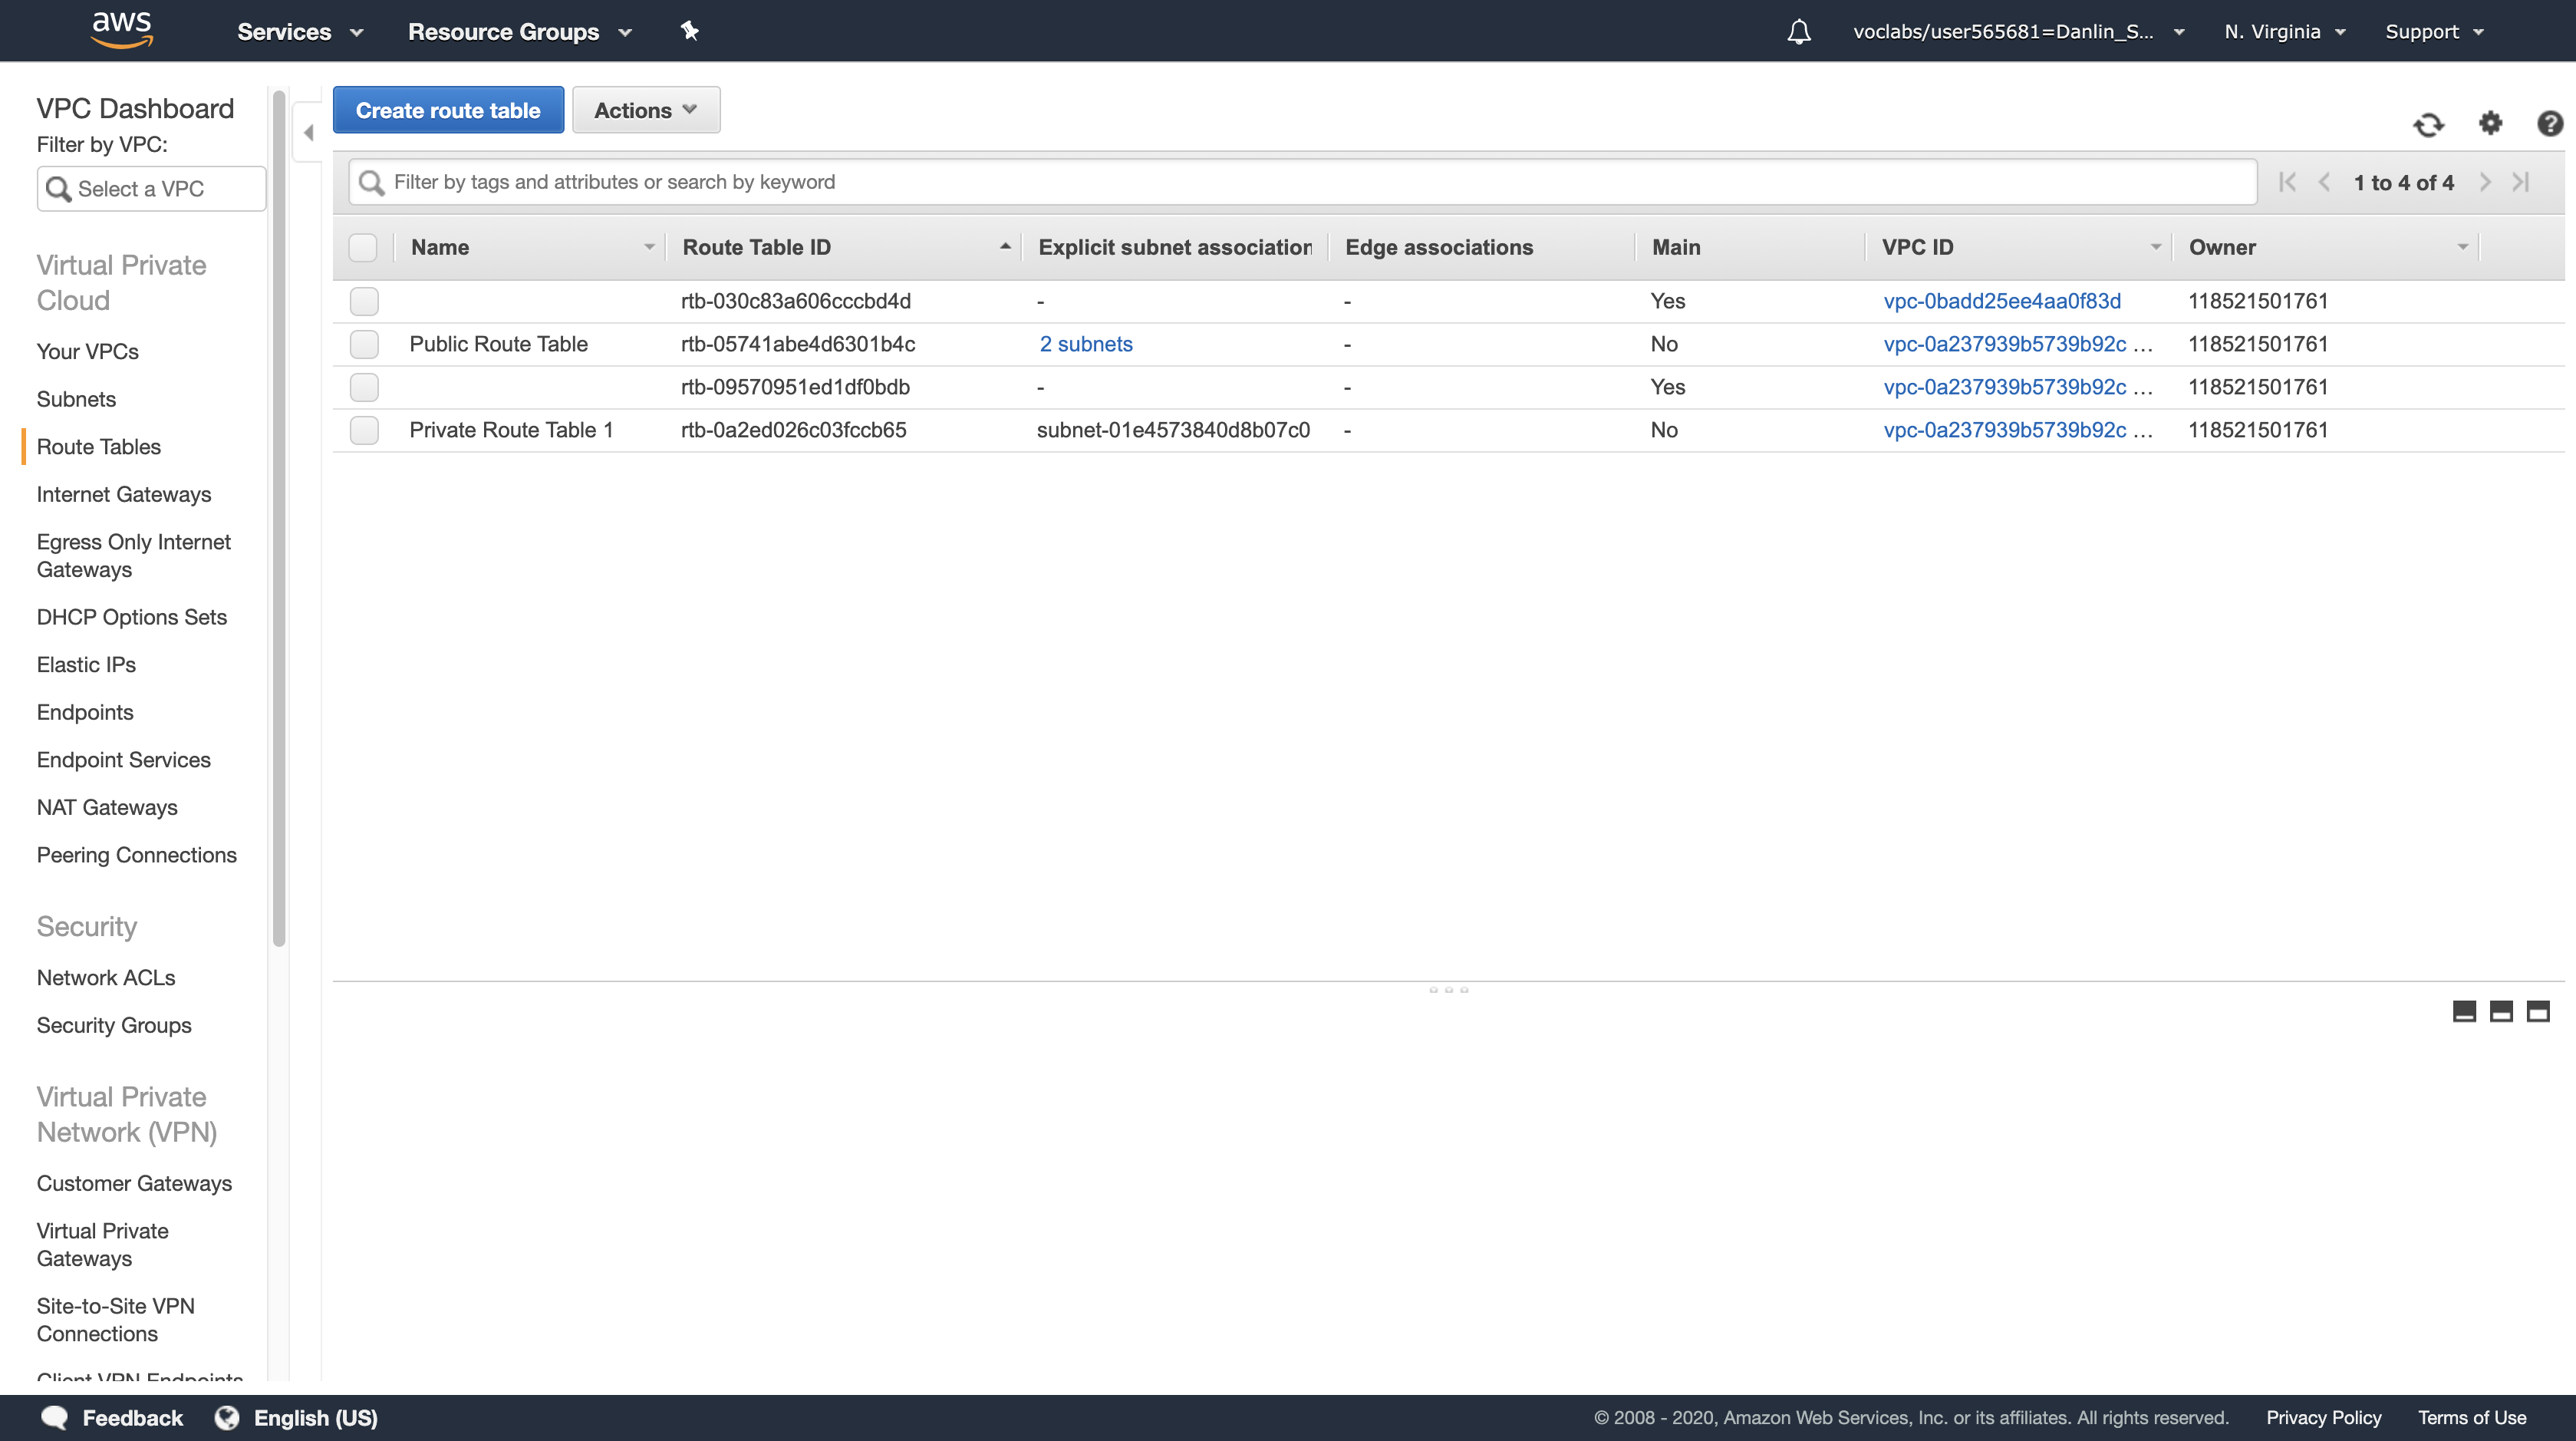
Task: Click the route table filter search field
Action: point(1300,182)
